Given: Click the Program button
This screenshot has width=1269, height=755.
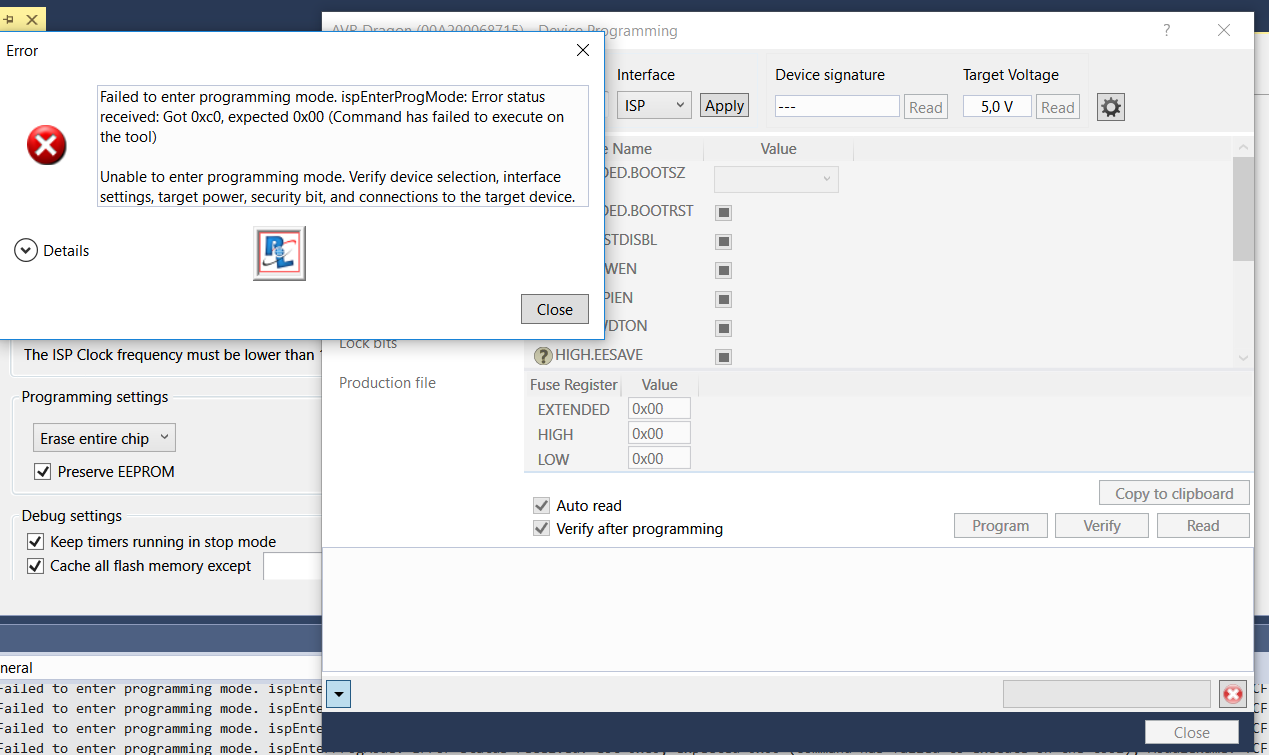Looking at the screenshot, I should [x=1000, y=526].
